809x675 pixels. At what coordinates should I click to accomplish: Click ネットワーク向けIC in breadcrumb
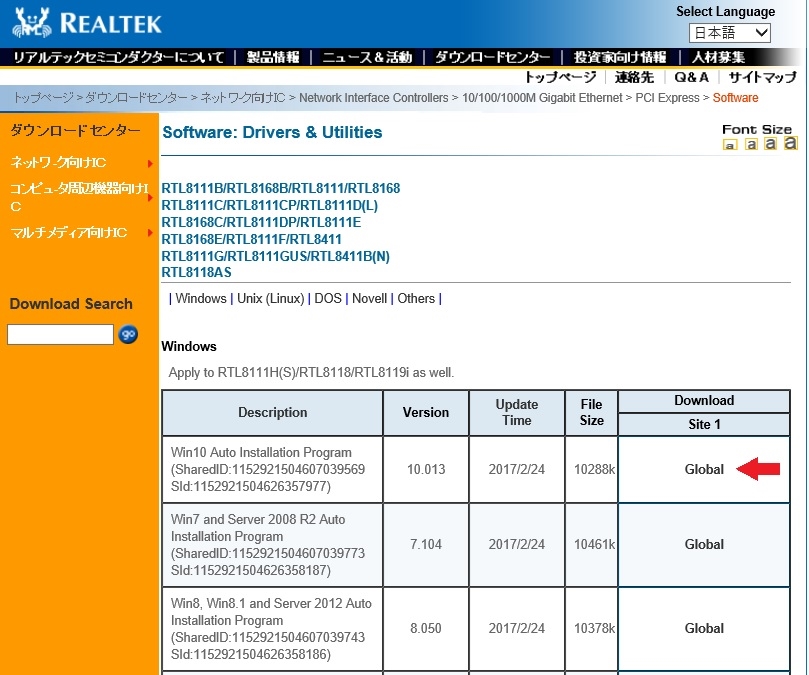[242, 98]
